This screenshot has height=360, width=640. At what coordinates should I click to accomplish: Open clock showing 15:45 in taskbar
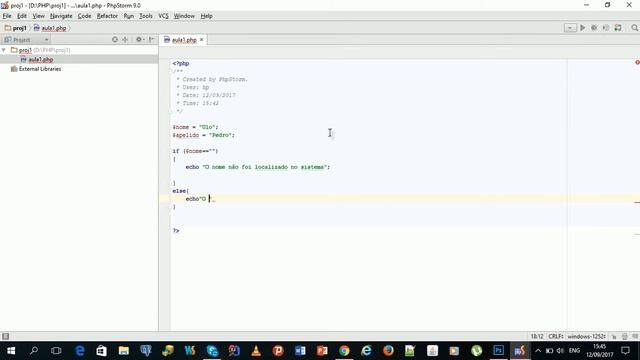(x=599, y=351)
